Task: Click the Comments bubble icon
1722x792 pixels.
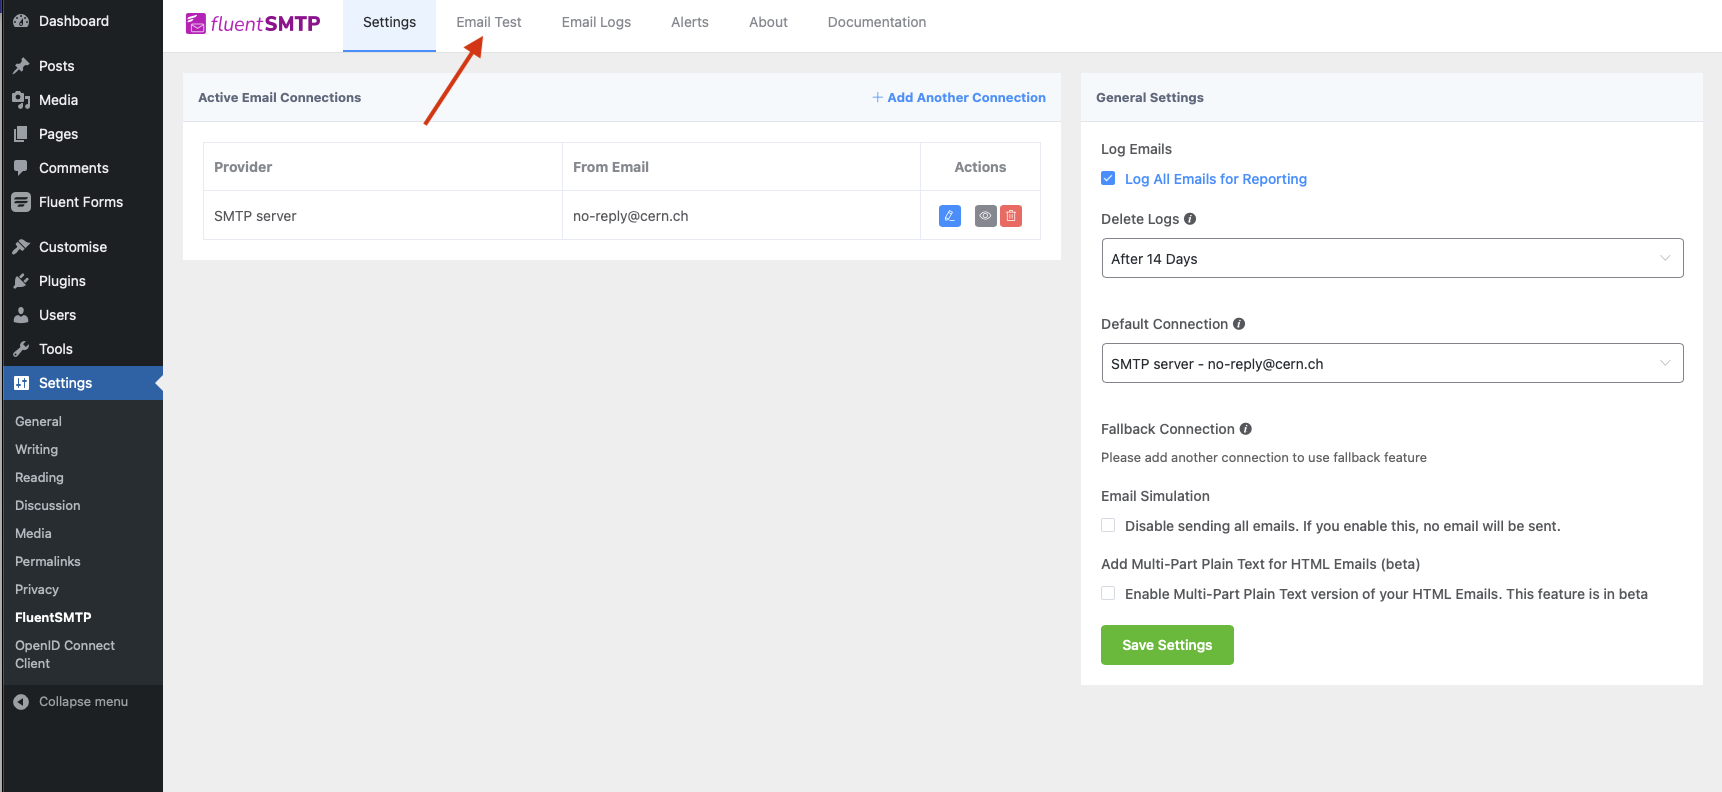Action: coord(21,168)
